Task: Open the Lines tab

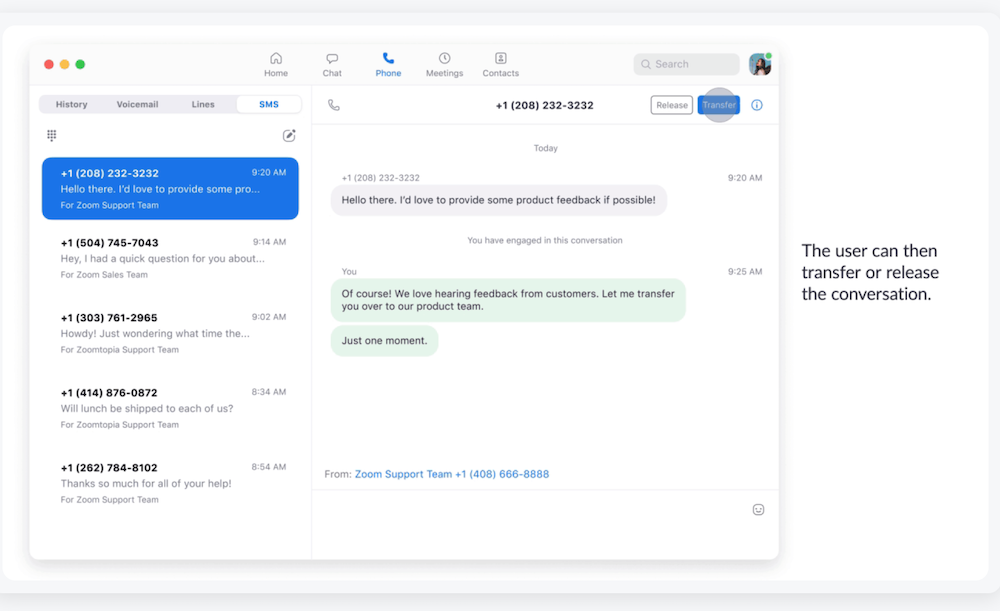Action: point(203,103)
